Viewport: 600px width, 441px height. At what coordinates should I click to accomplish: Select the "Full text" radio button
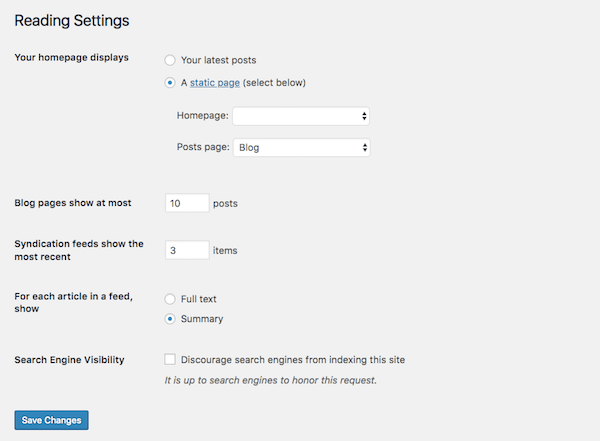coord(170,299)
